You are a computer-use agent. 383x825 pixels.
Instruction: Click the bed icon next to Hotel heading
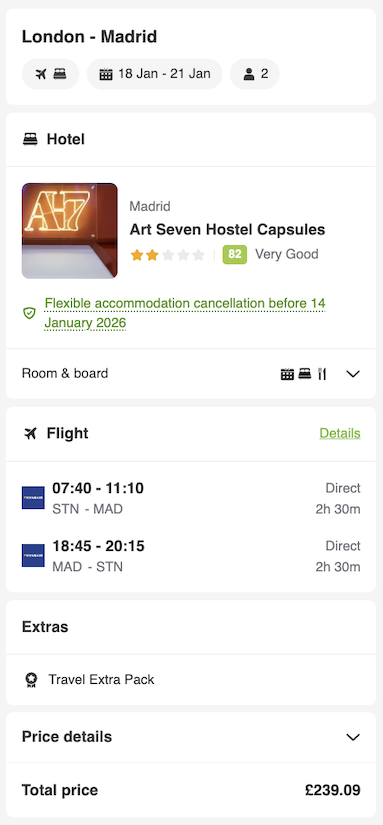31,139
